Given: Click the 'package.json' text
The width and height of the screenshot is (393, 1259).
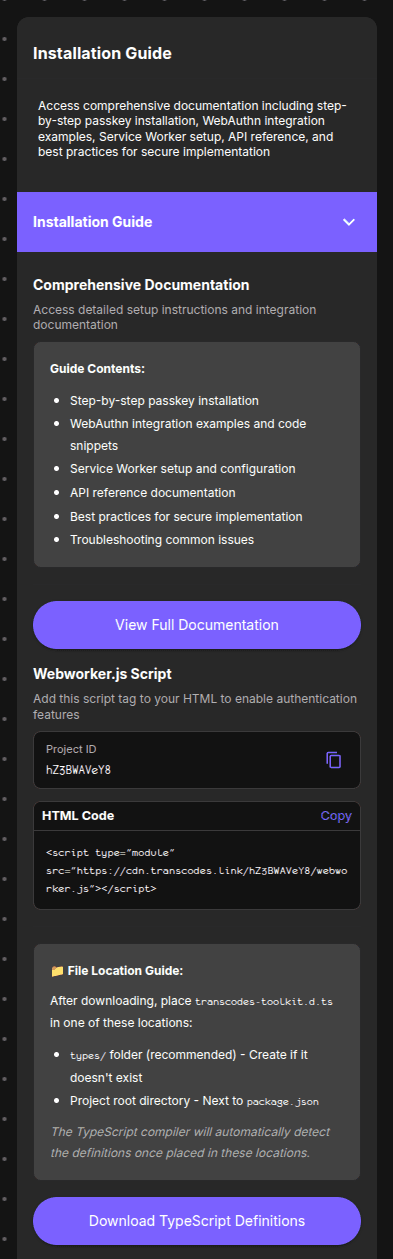Looking at the screenshot, I should 282,1101.
